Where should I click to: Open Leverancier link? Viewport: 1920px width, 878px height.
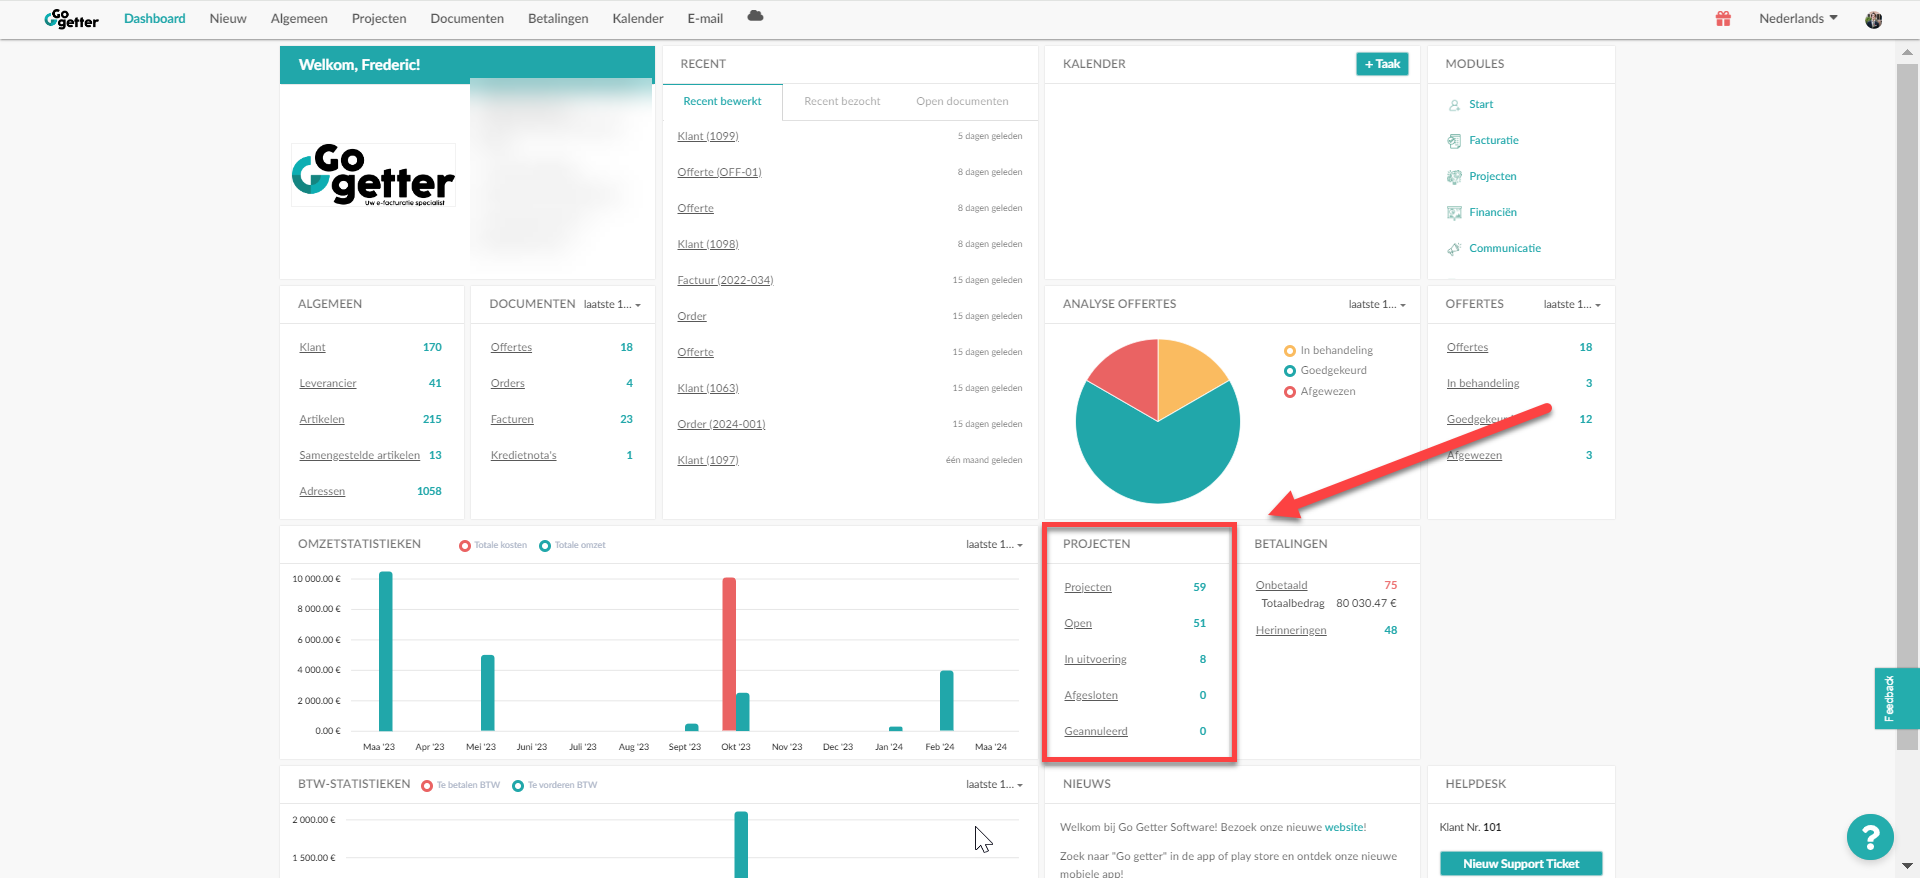pos(328,384)
